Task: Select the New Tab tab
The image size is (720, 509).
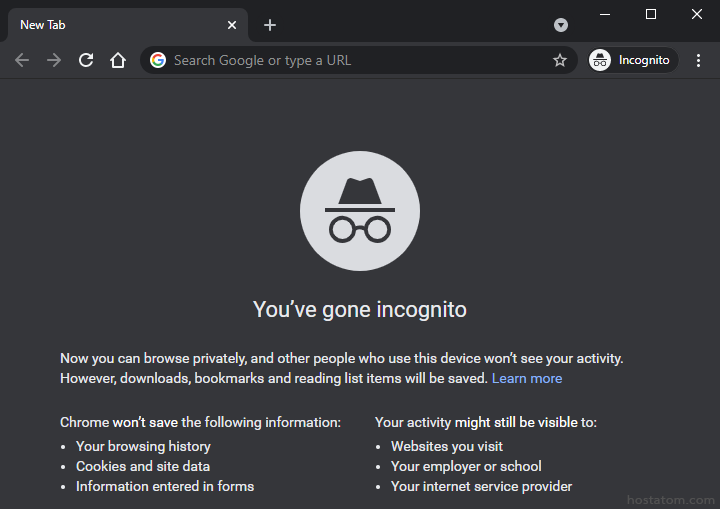Action: tap(110, 25)
